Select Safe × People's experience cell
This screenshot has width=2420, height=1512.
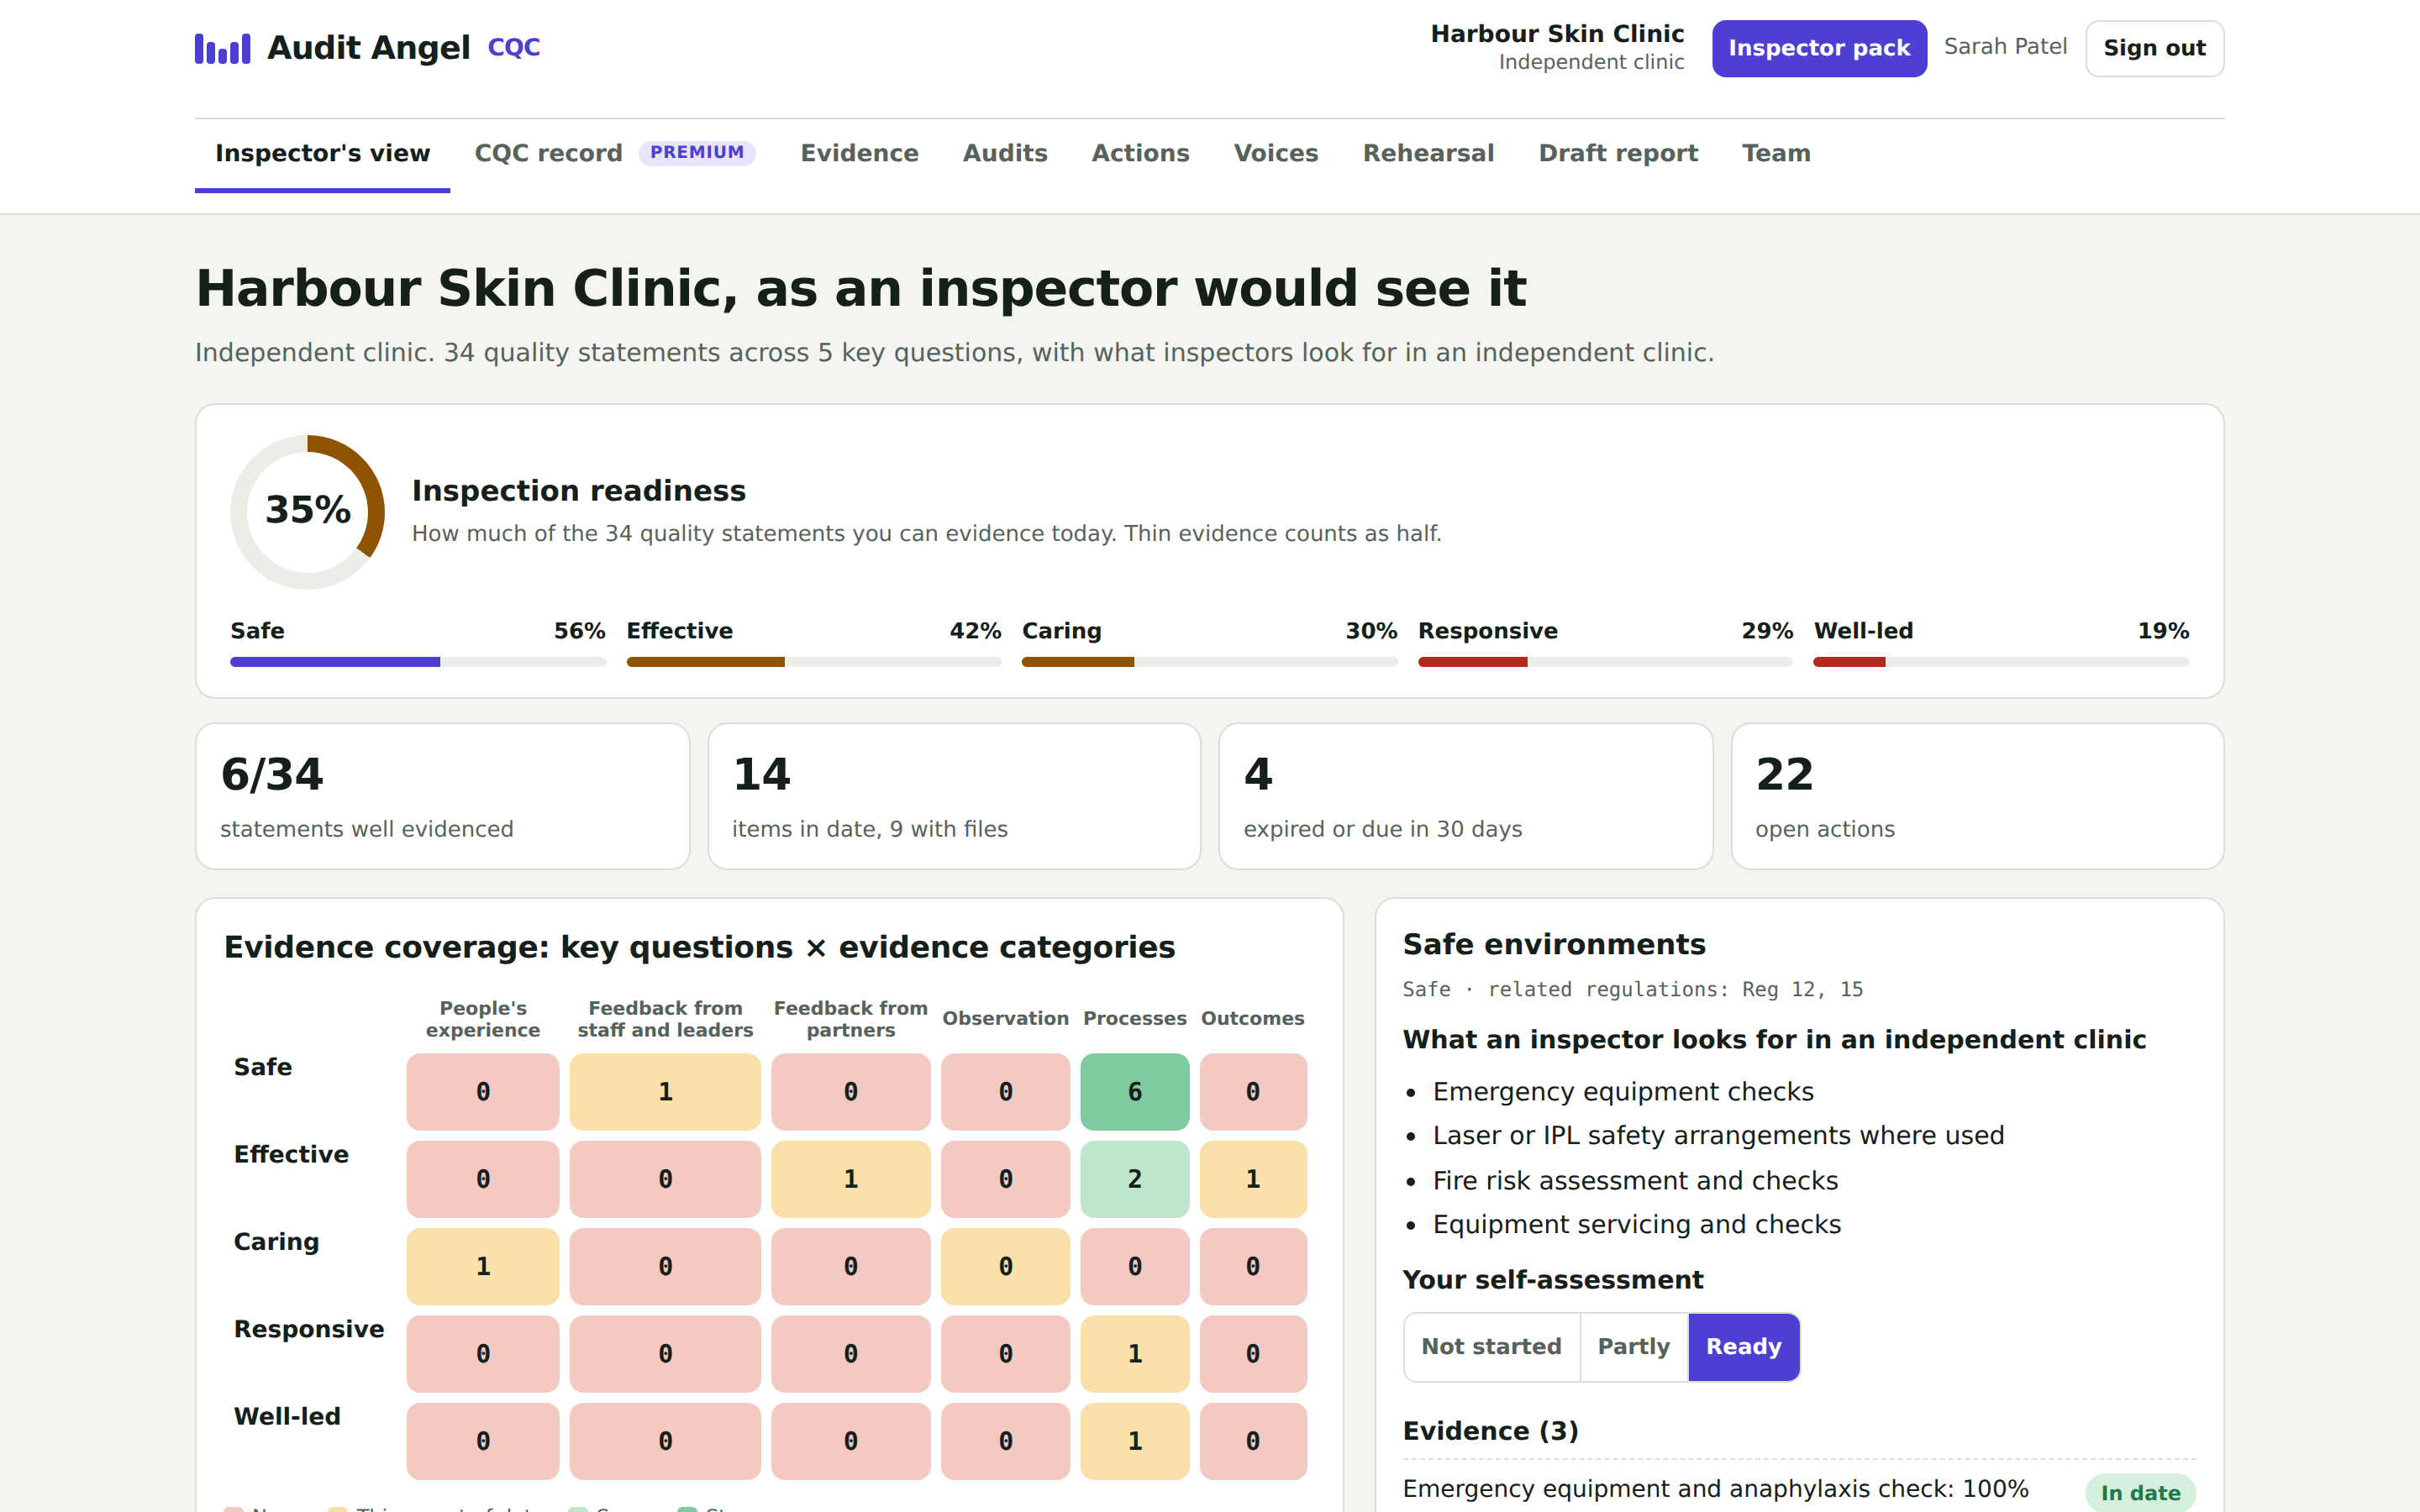483,1092
